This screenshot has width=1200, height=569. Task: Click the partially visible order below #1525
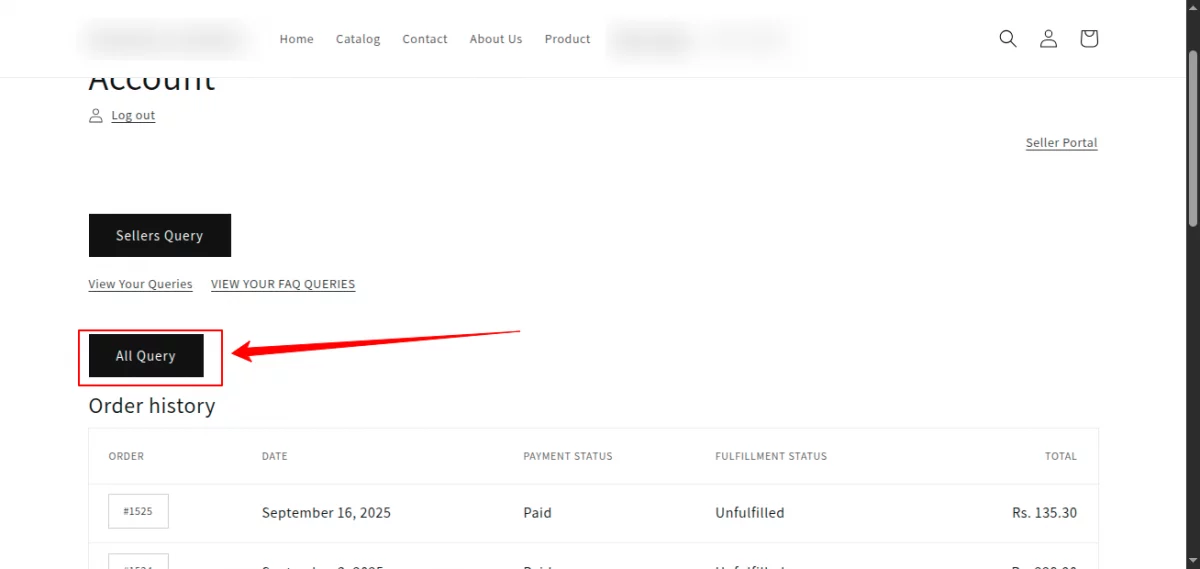pyautogui.click(x=138, y=562)
